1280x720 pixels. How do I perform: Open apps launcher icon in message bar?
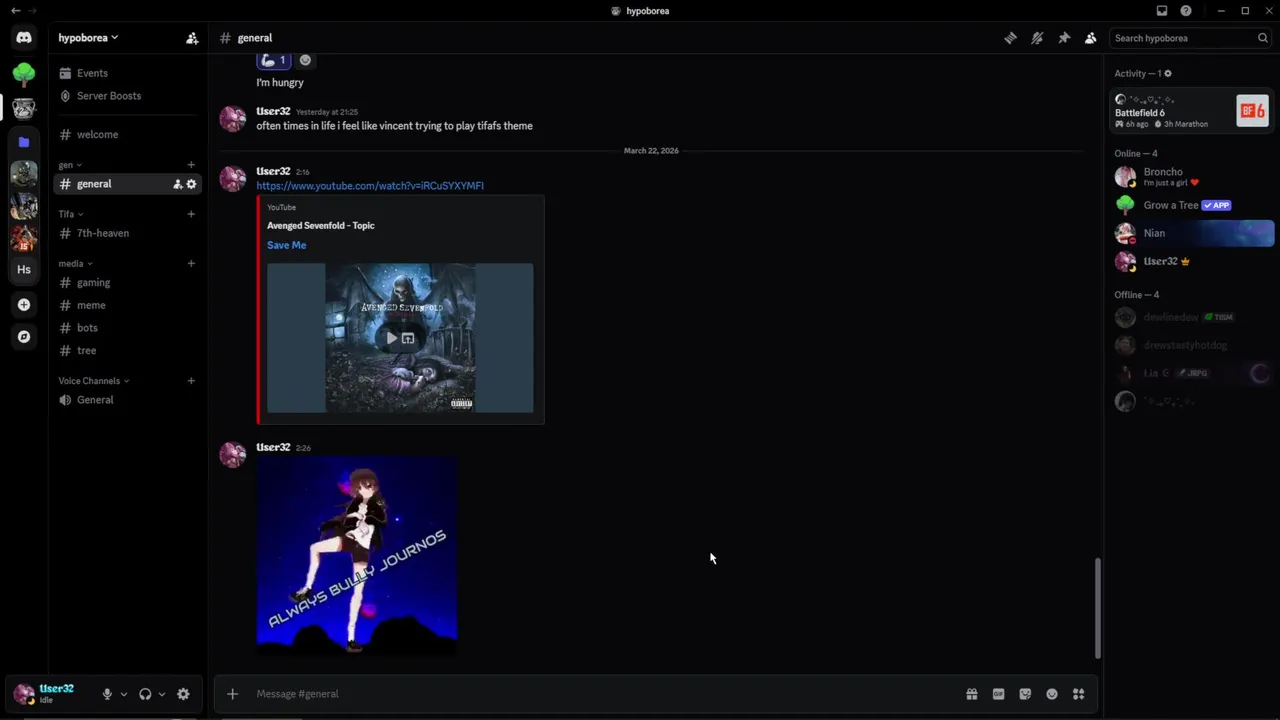pyautogui.click(x=1079, y=694)
